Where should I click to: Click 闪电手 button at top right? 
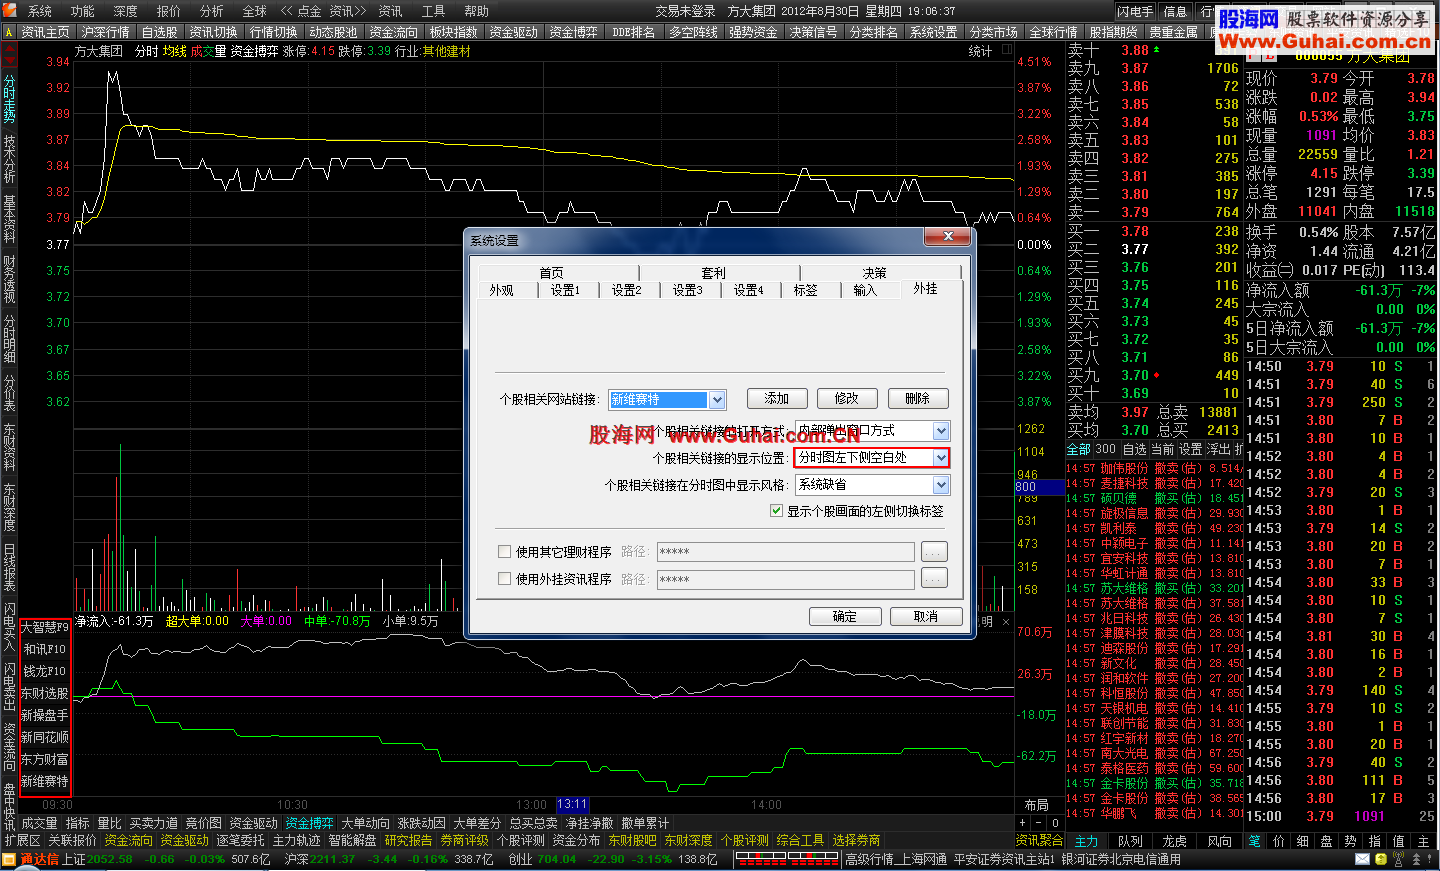(1136, 11)
